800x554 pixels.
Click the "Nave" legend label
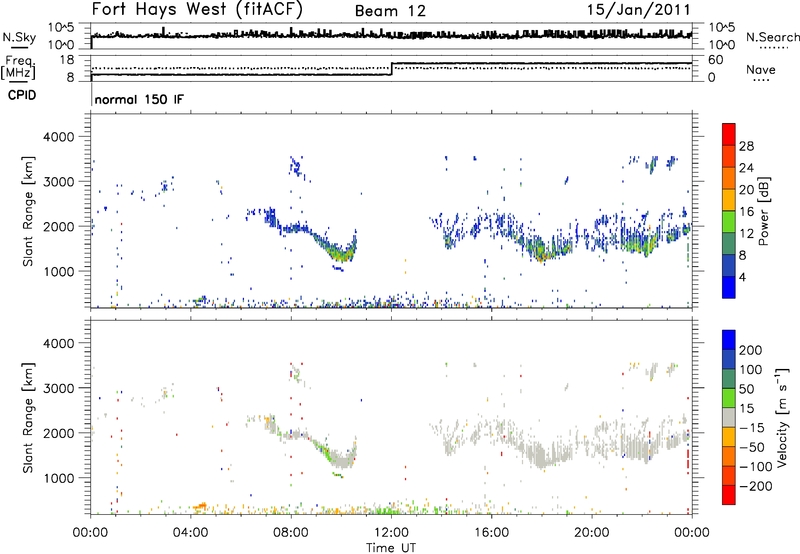pos(761,70)
